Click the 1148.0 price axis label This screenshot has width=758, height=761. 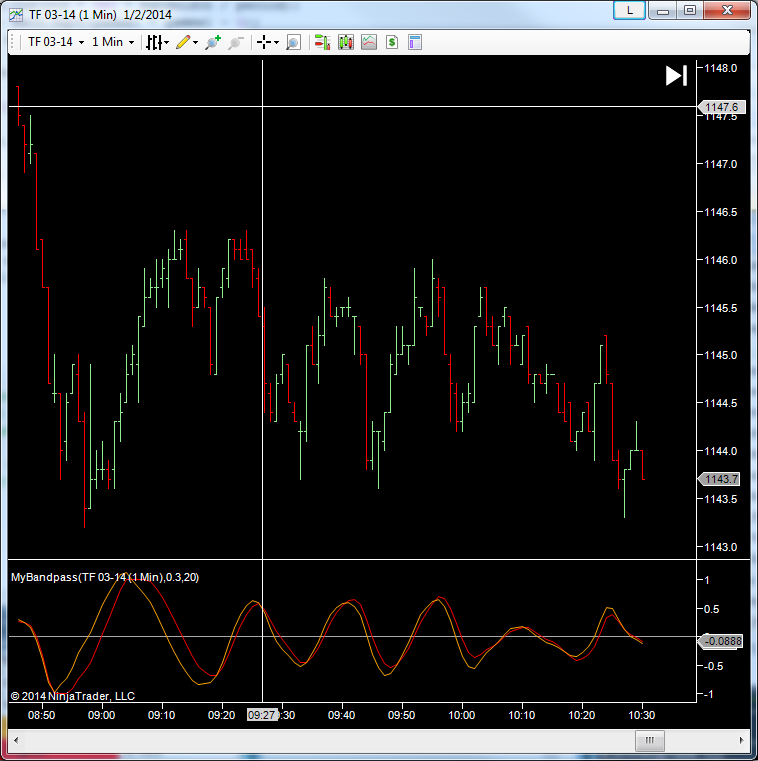point(720,68)
